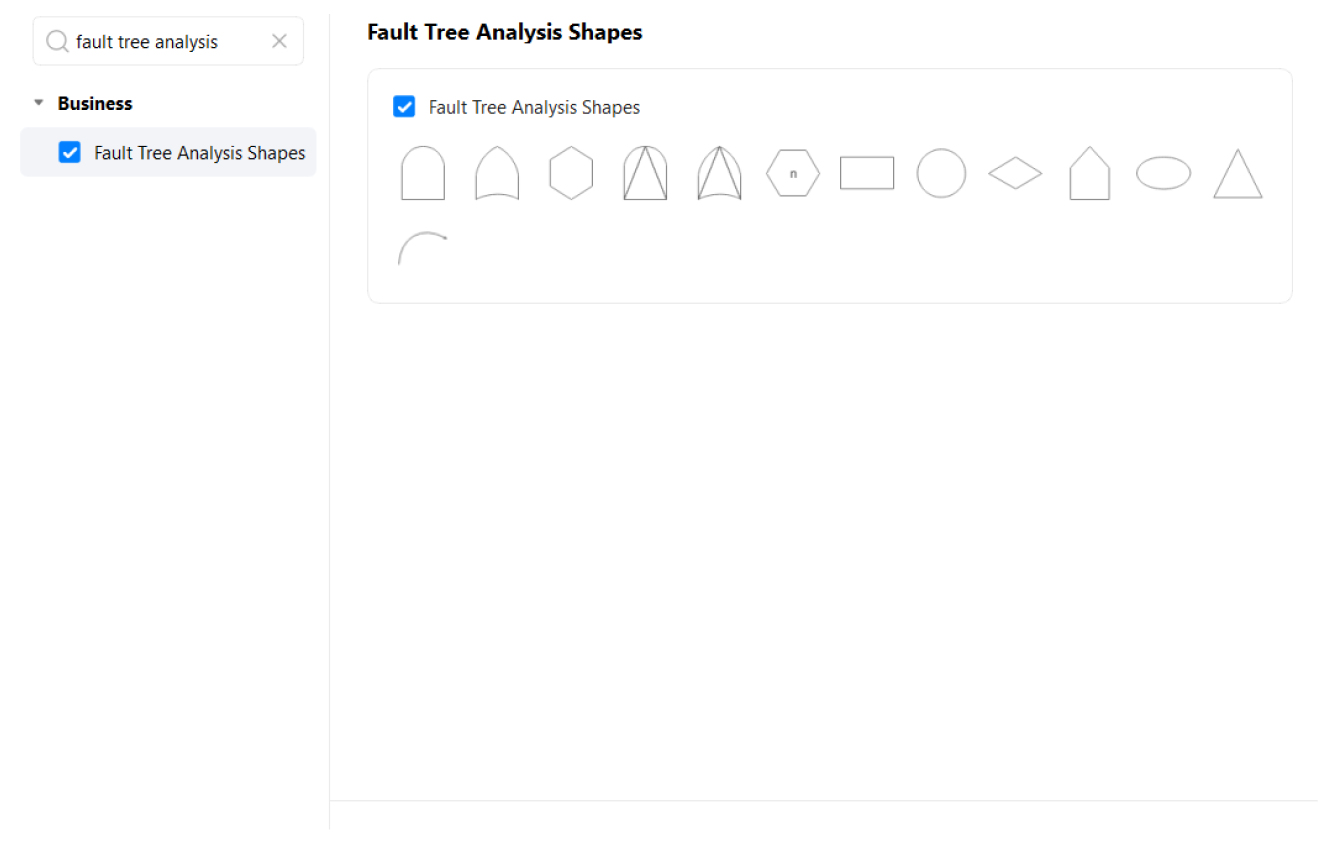Click in the 'fault tree analysis' search box
The height and width of the screenshot is (844, 1332).
[168, 41]
